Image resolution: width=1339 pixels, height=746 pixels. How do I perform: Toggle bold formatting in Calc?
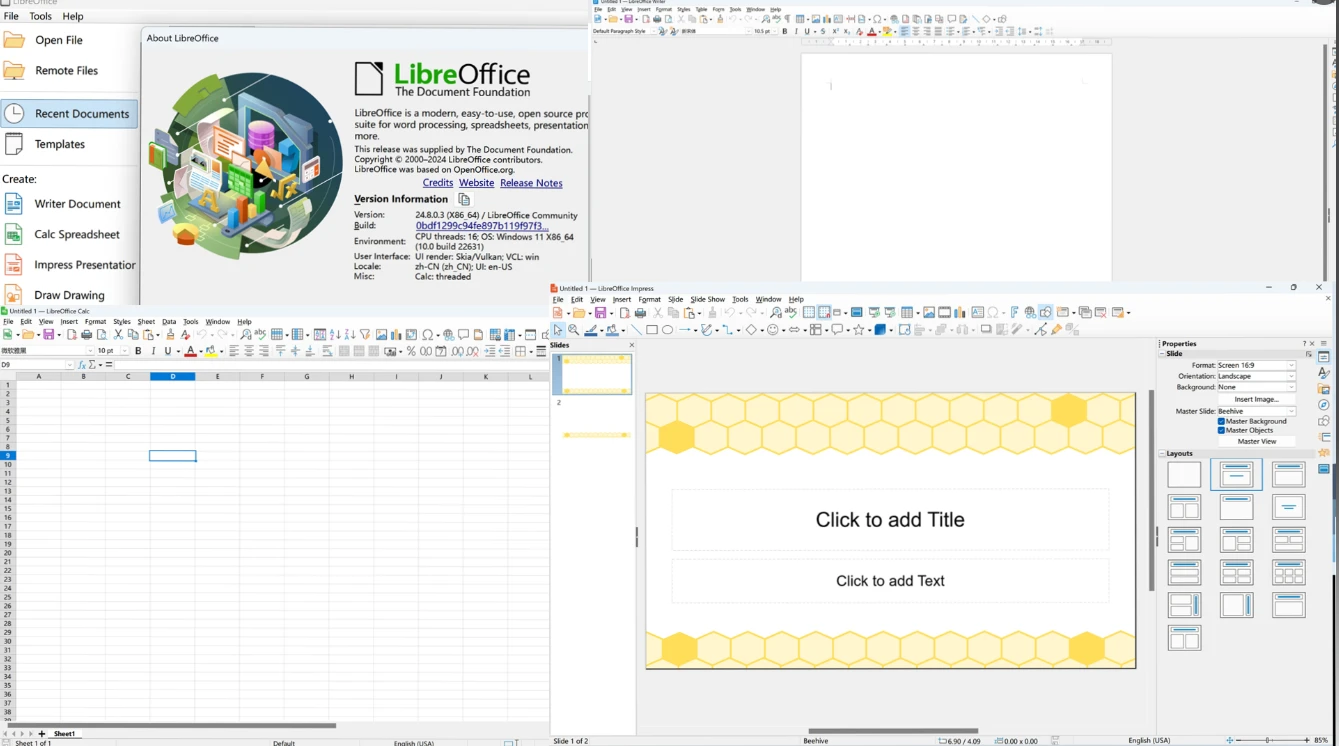pos(137,351)
